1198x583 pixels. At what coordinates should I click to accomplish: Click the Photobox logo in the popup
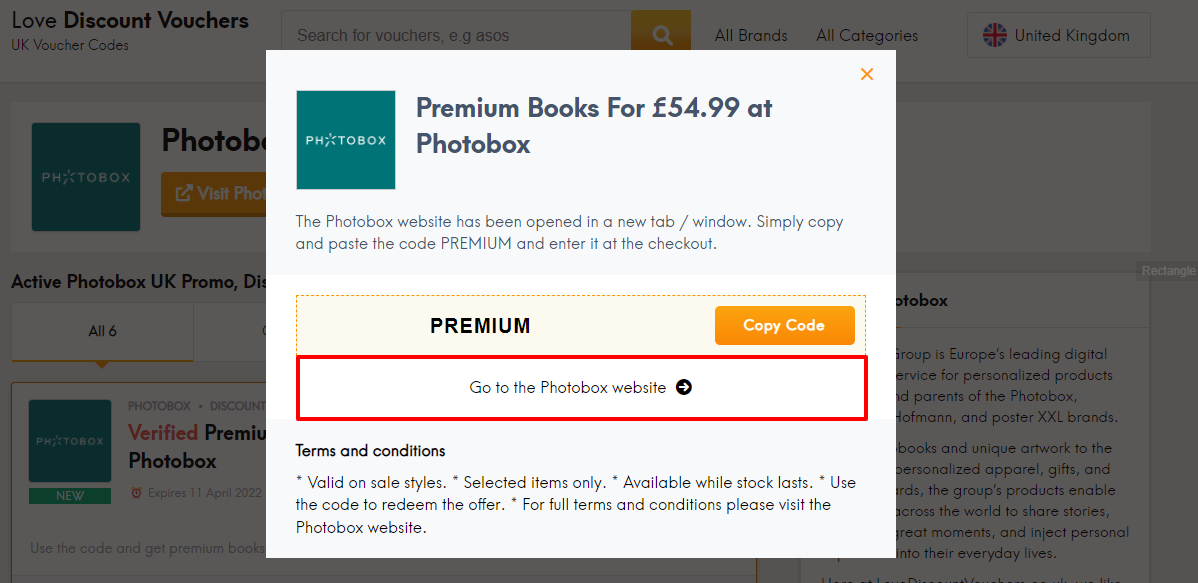coord(345,140)
